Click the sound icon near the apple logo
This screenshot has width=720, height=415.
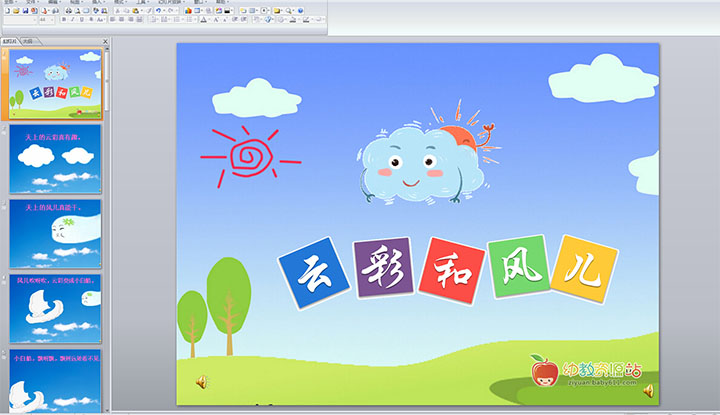click(x=648, y=391)
